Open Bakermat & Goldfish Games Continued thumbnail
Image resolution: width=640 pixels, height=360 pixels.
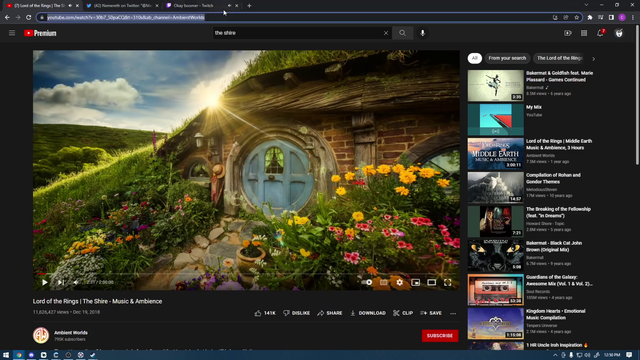[496, 85]
